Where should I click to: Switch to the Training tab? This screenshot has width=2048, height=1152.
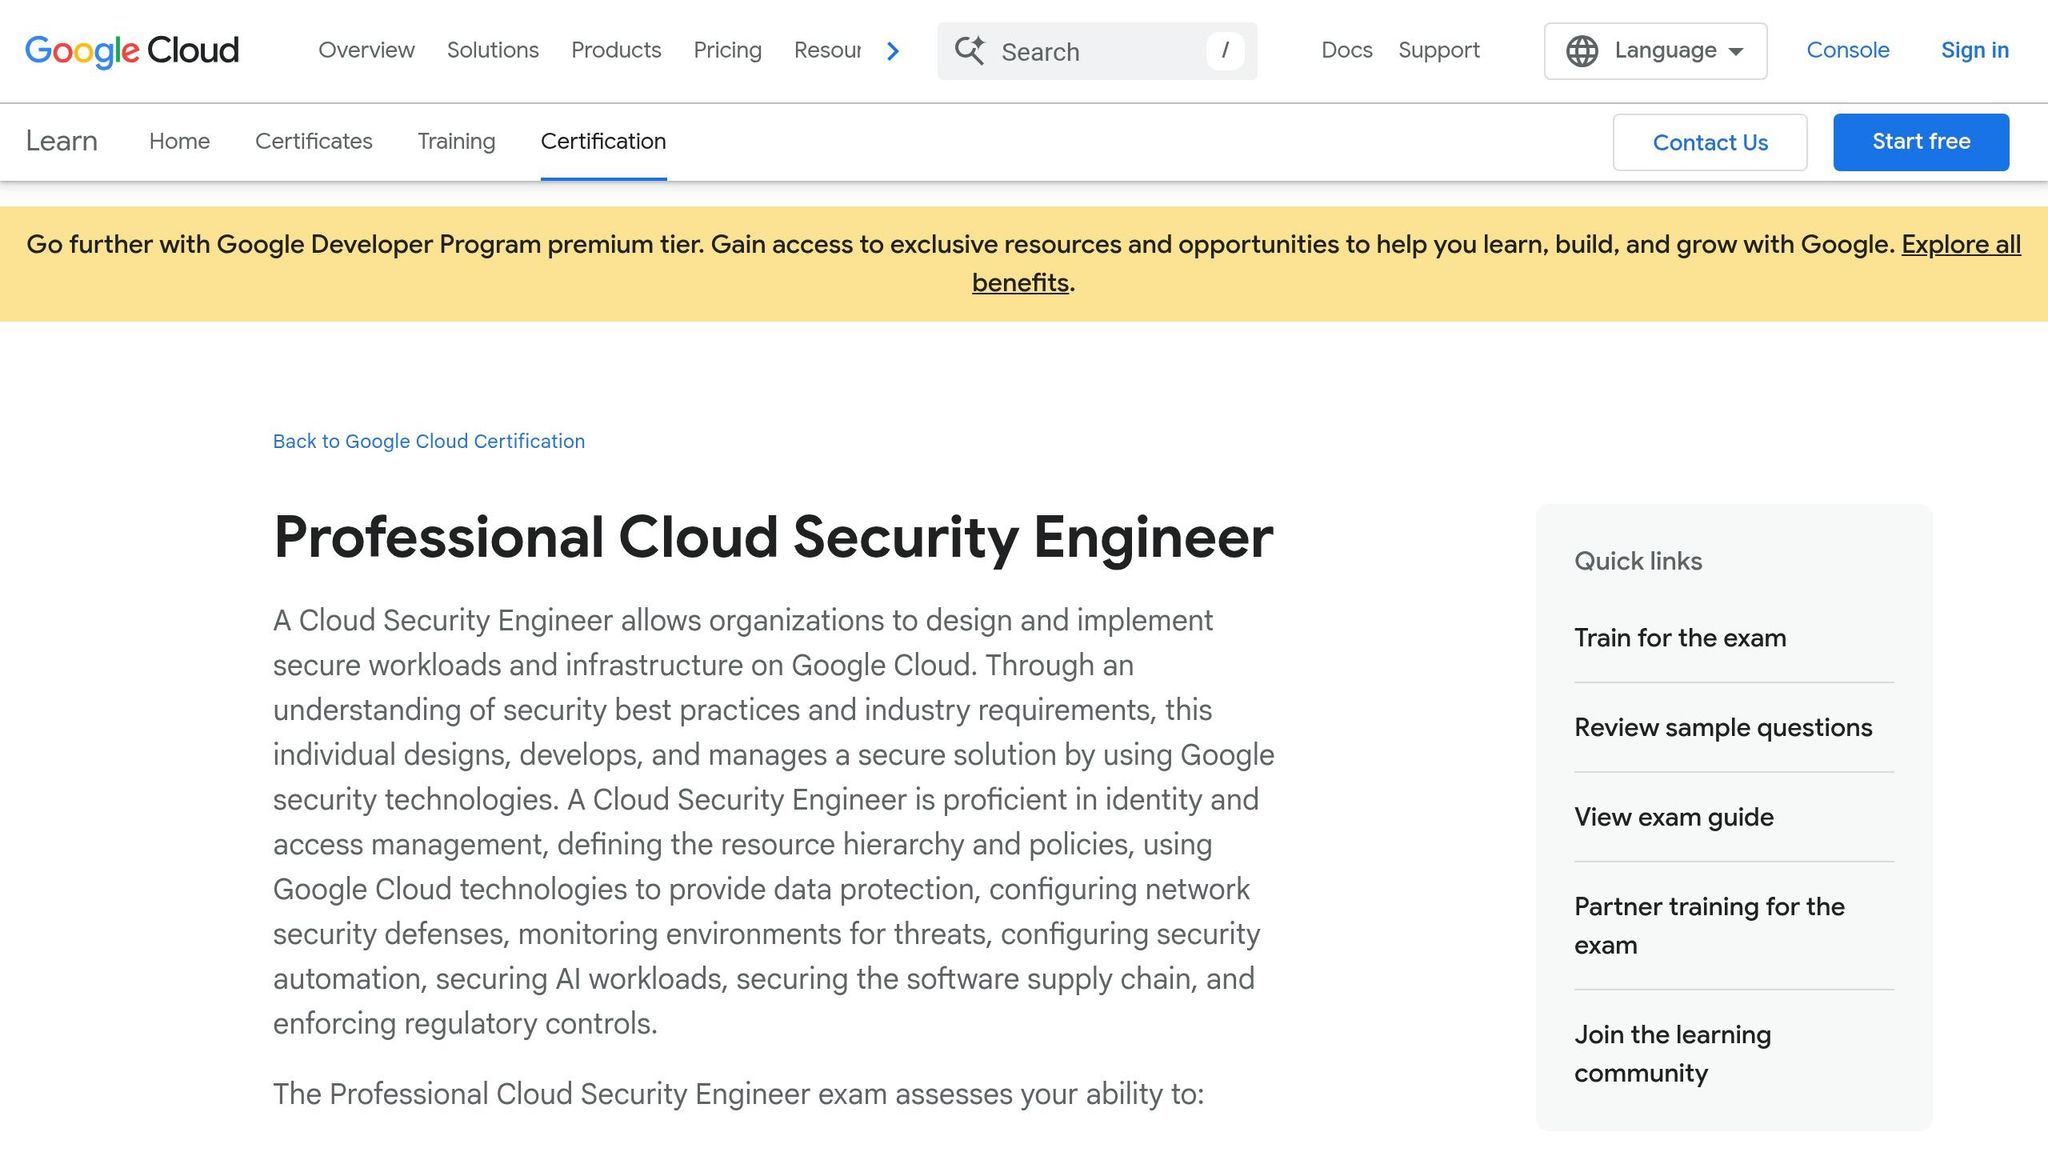(x=456, y=141)
